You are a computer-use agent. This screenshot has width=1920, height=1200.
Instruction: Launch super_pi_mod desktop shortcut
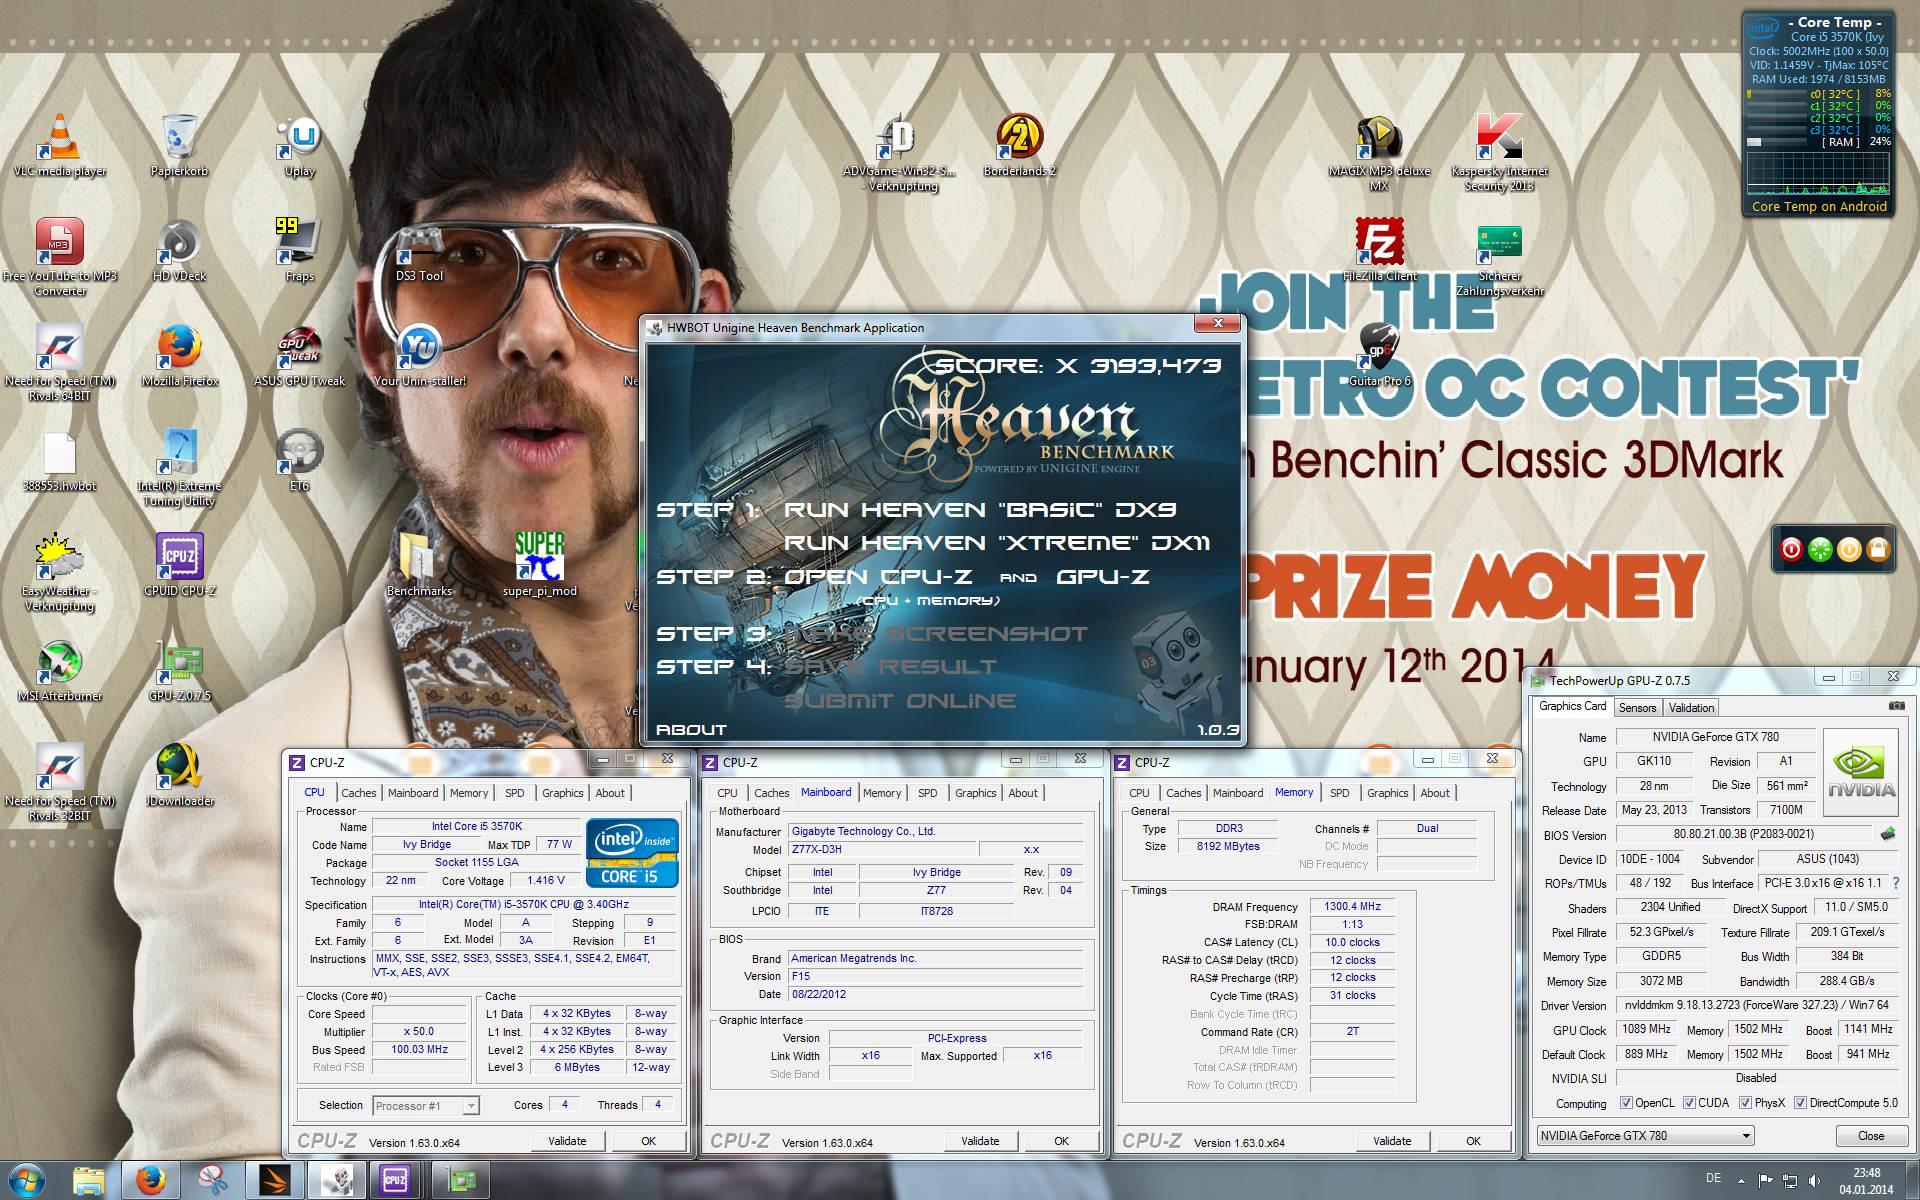pos(540,565)
